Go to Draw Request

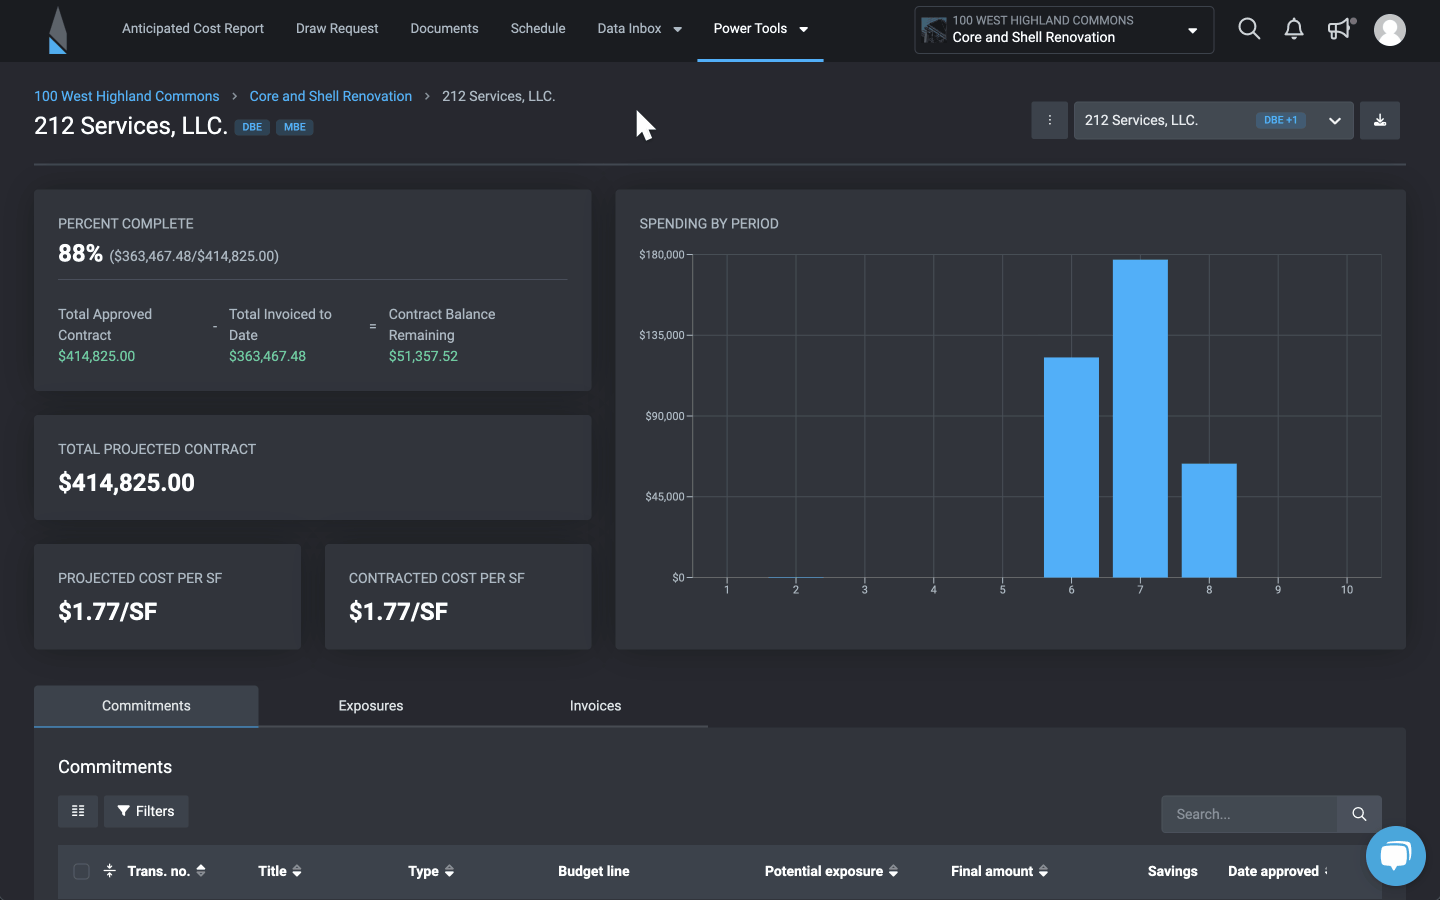point(337,29)
